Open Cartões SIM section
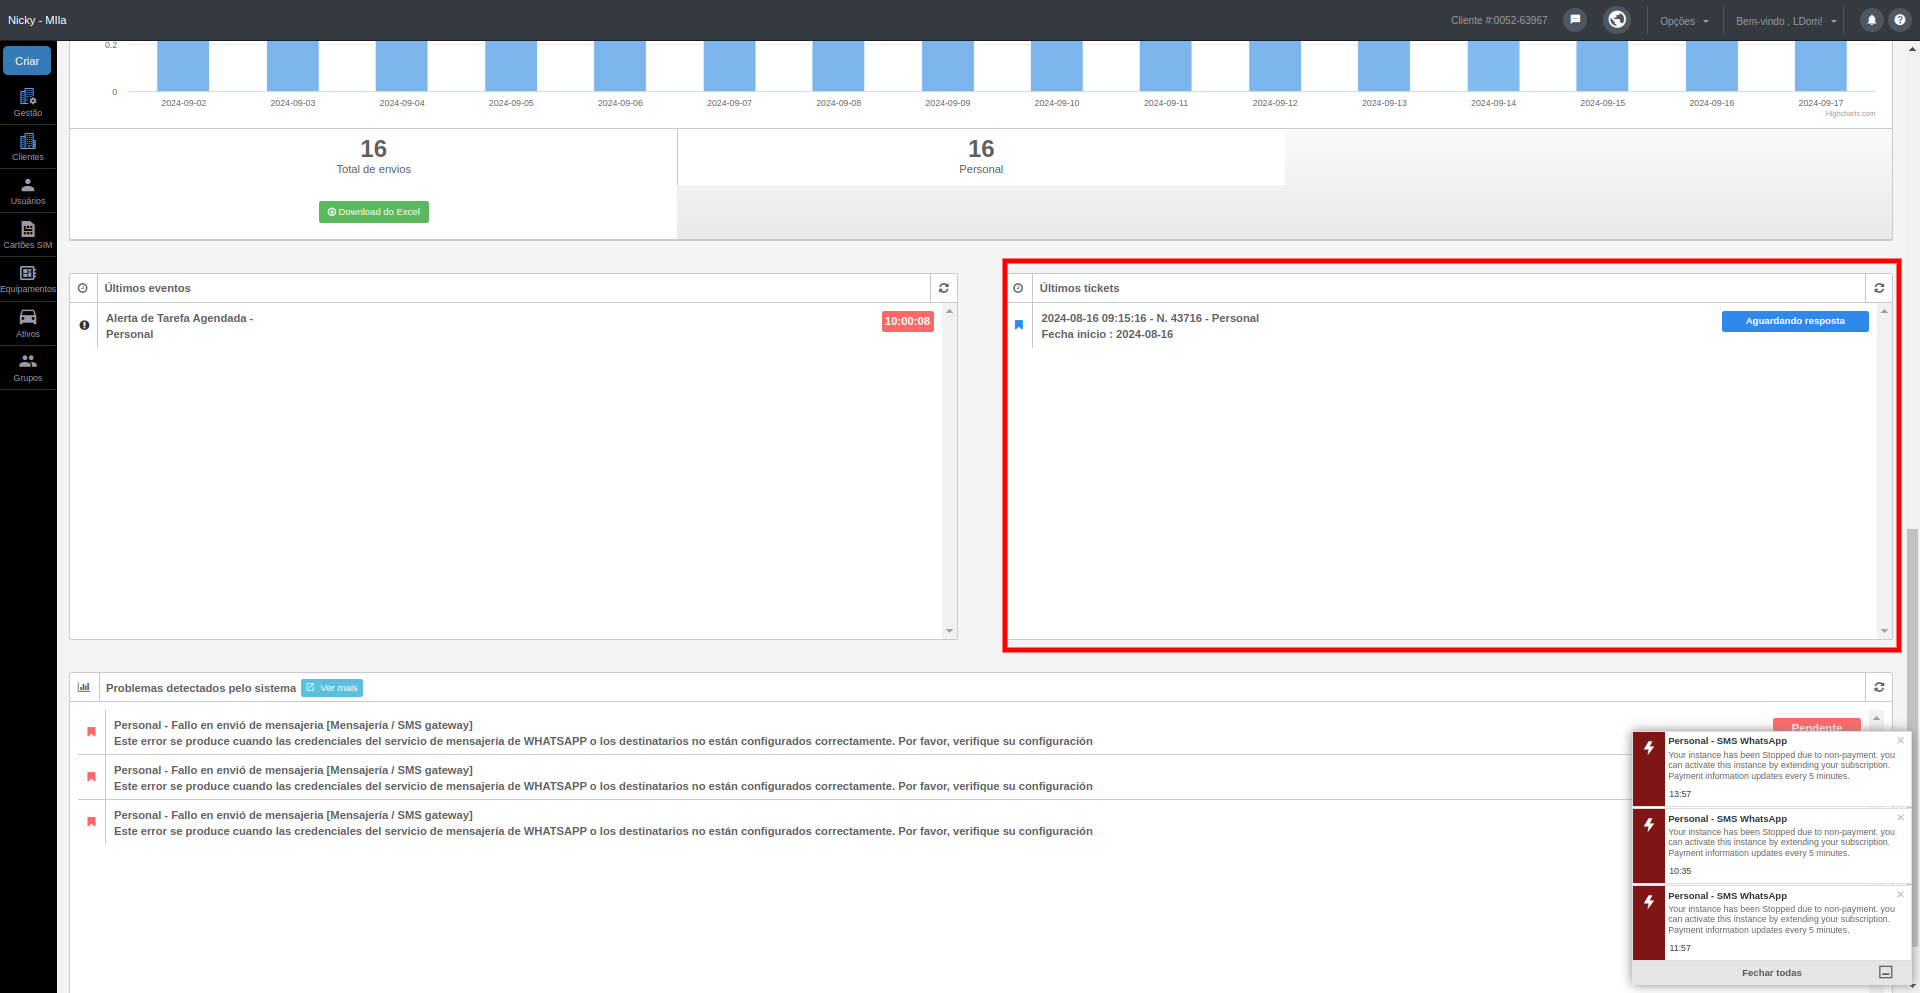 [28, 235]
